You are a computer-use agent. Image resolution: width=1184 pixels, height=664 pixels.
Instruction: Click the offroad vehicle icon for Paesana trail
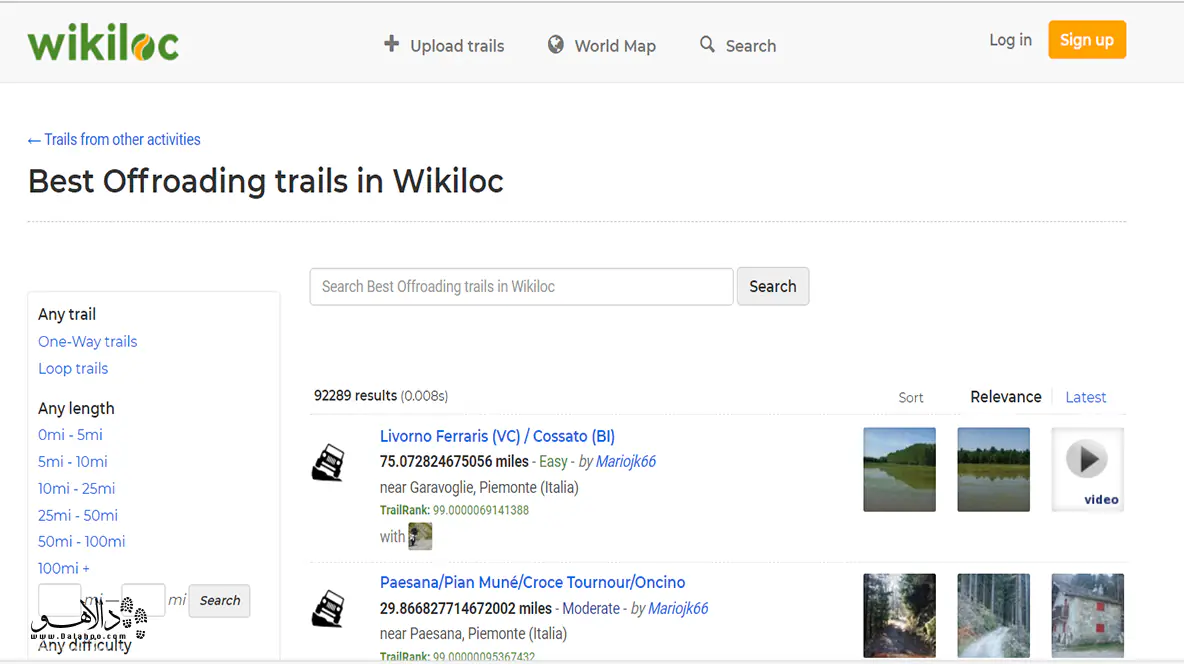[x=328, y=609]
